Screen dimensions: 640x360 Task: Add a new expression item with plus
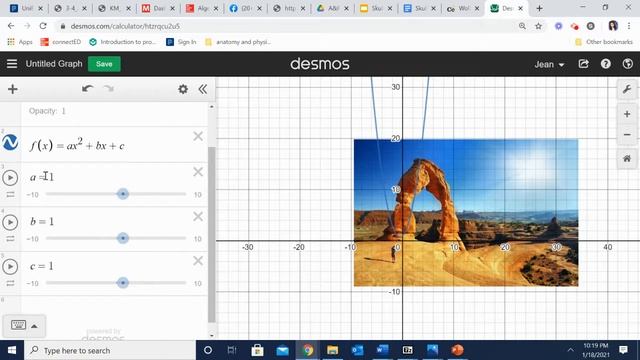click(x=13, y=89)
